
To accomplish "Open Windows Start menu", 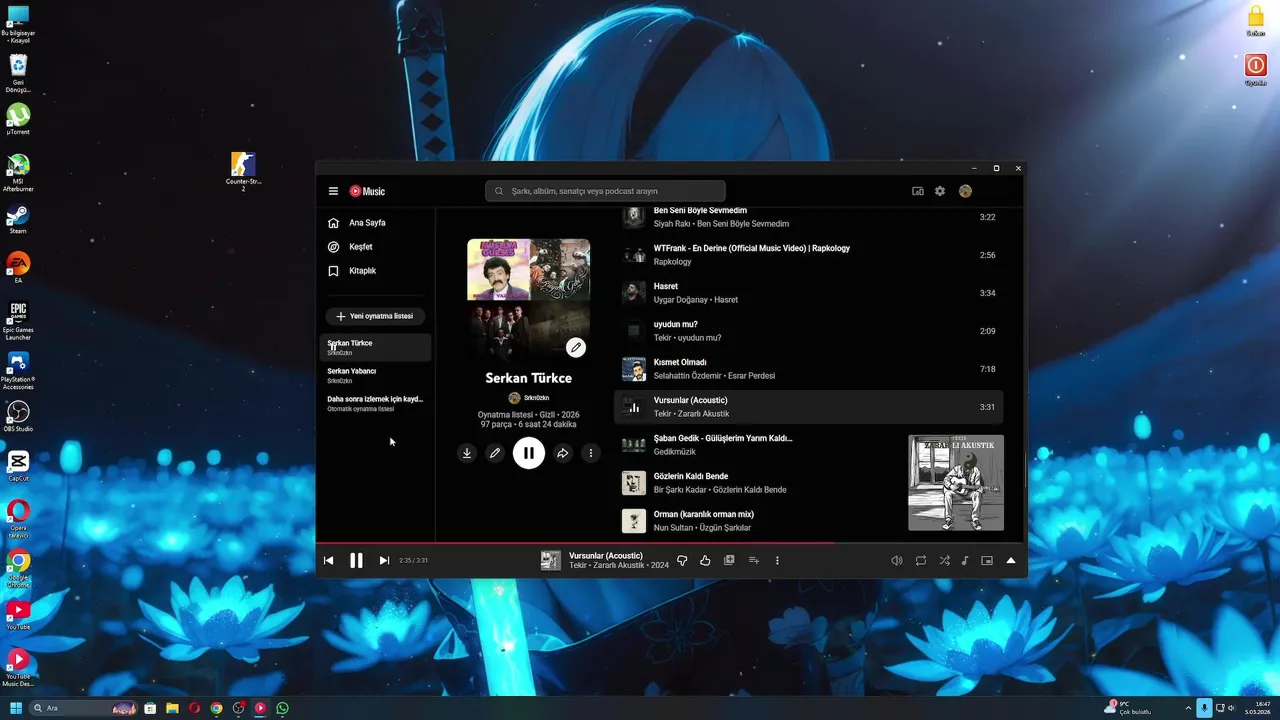I will tap(16, 708).
